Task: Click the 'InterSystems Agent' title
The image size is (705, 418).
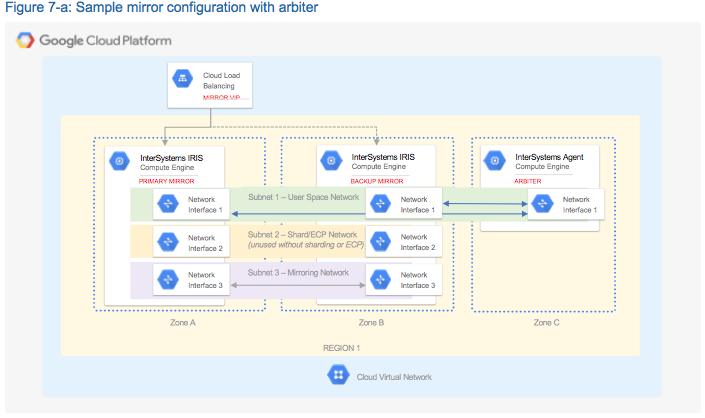Action: [x=549, y=157]
